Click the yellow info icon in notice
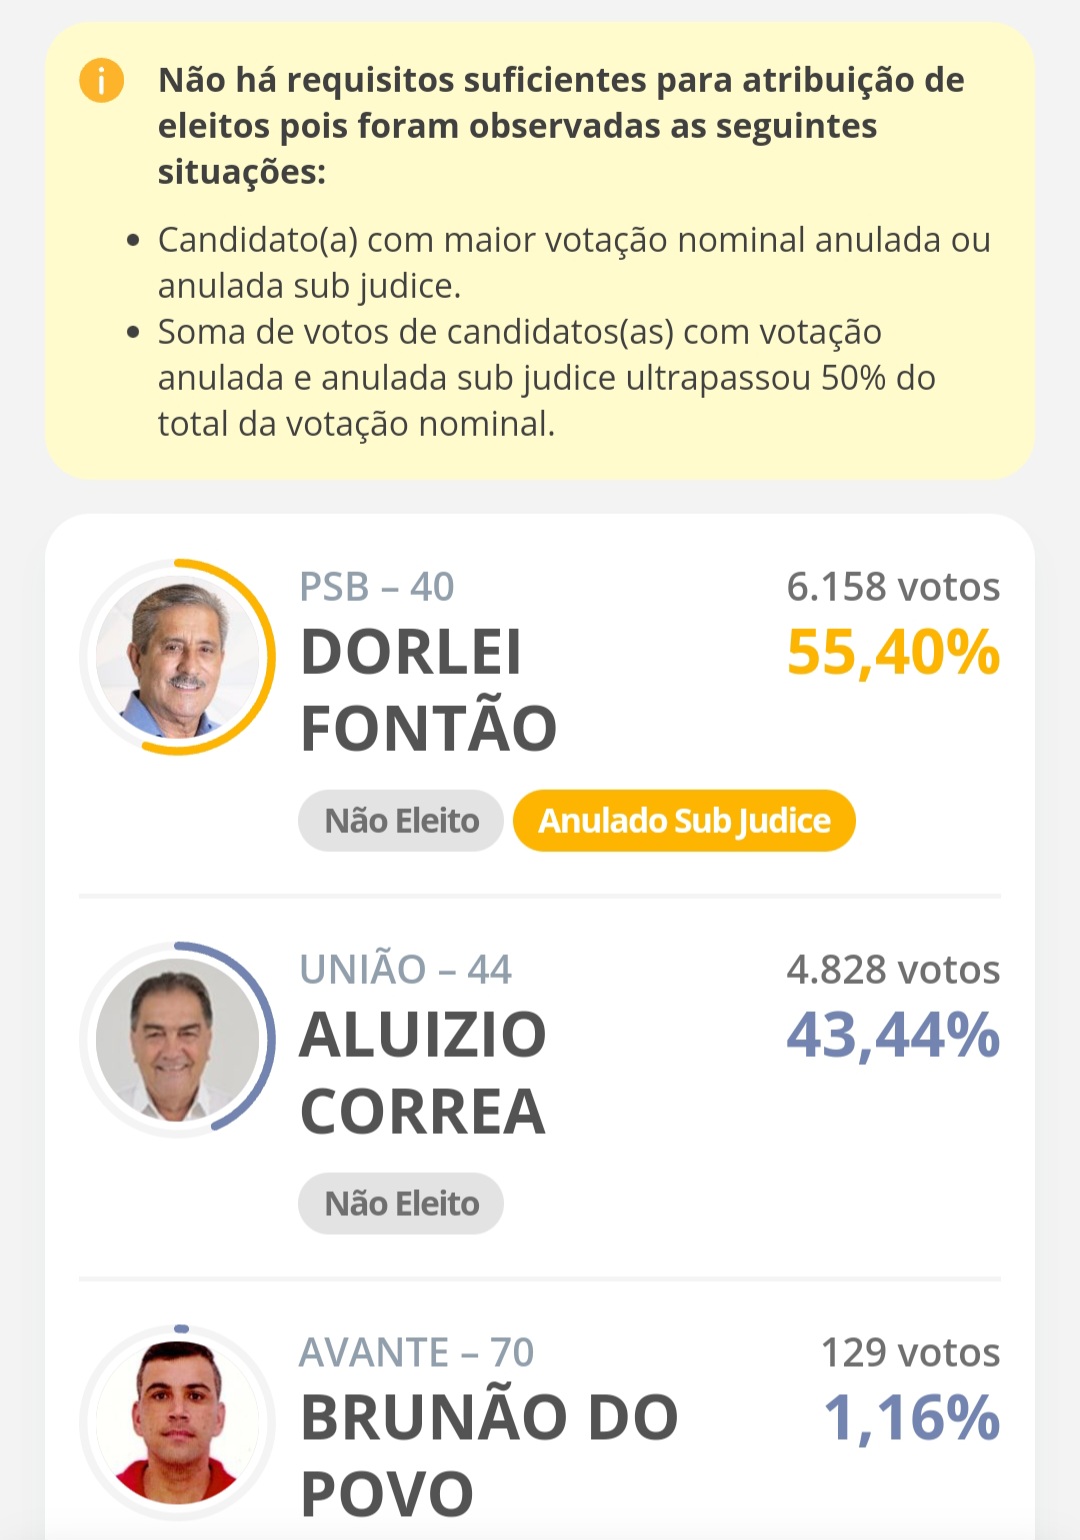The height and width of the screenshot is (1540, 1080). pyautogui.click(x=101, y=80)
